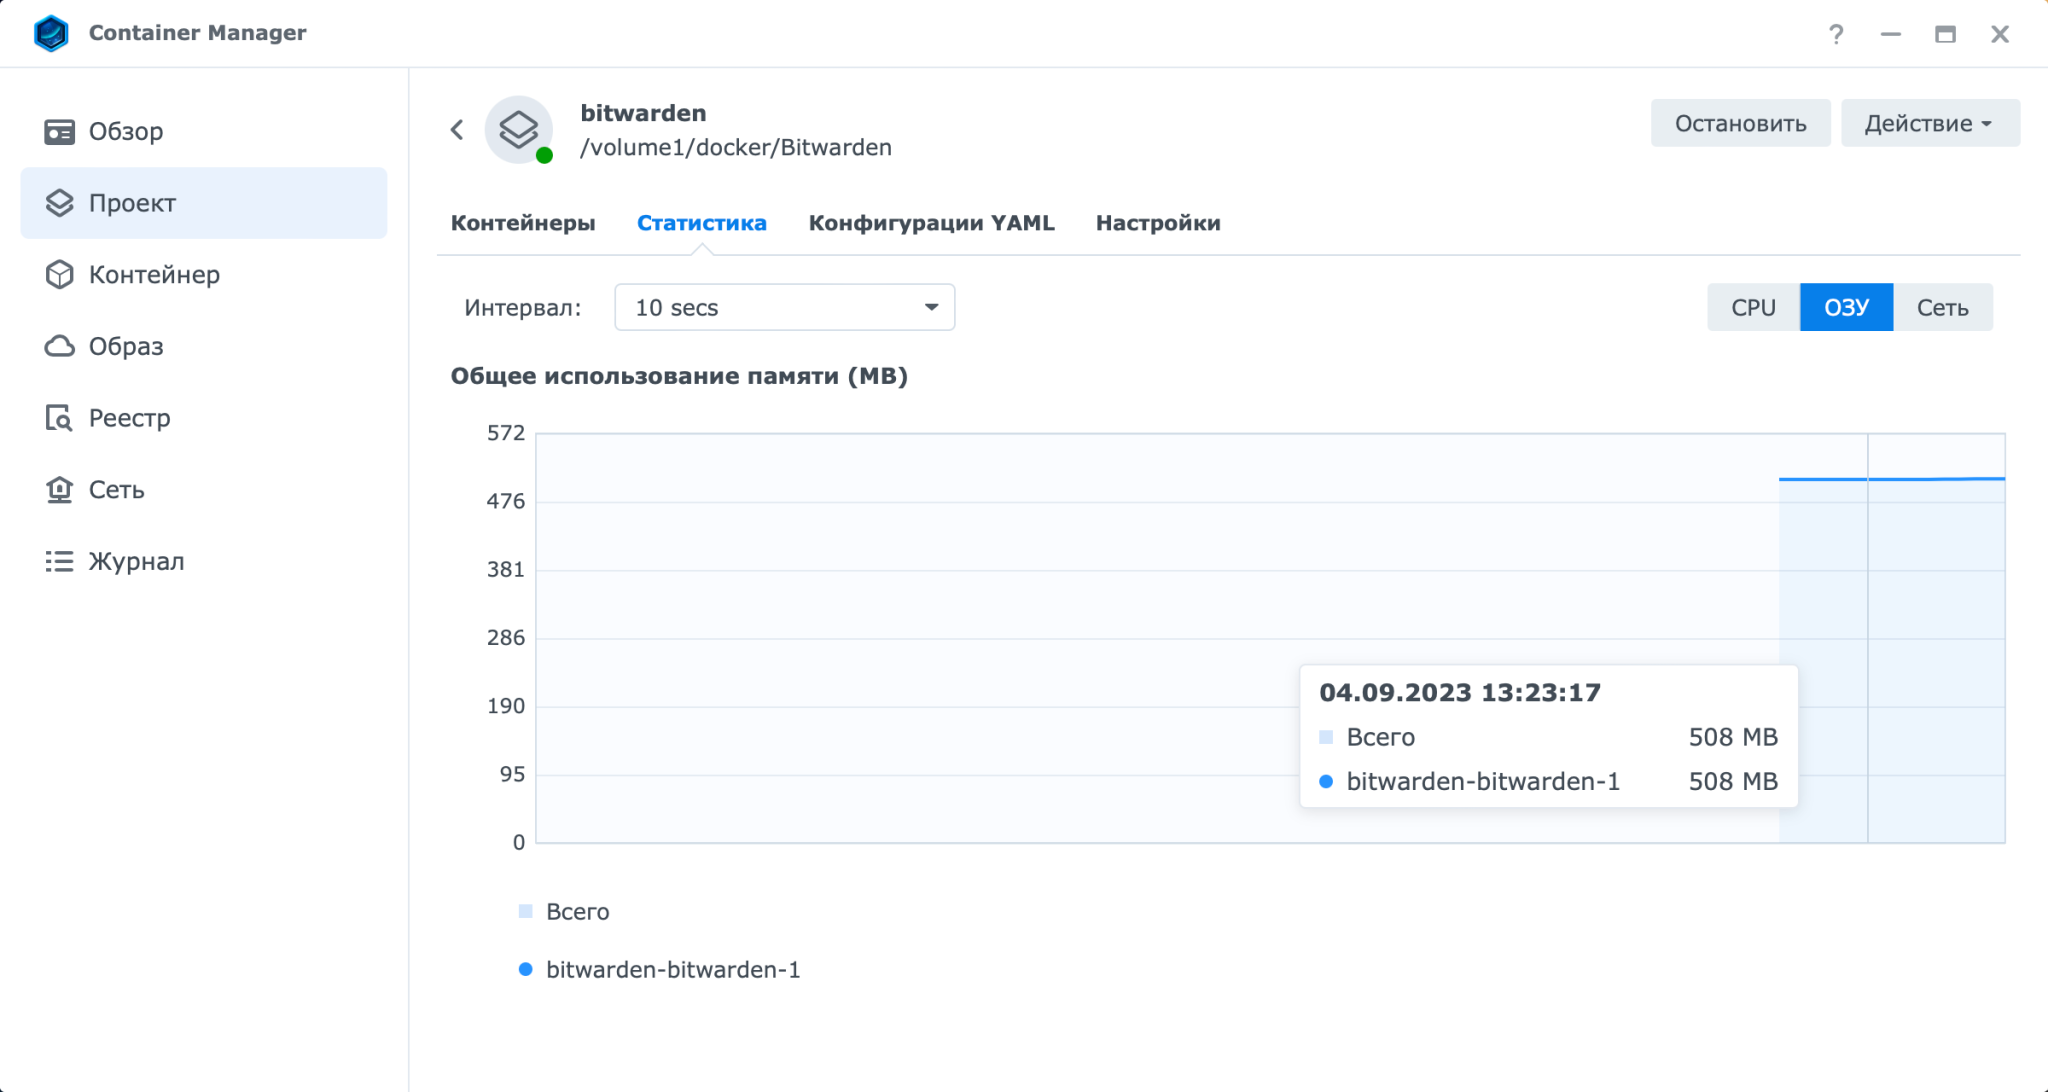Open the Контейнер section
2048x1092 pixels.
click(204, 274)
